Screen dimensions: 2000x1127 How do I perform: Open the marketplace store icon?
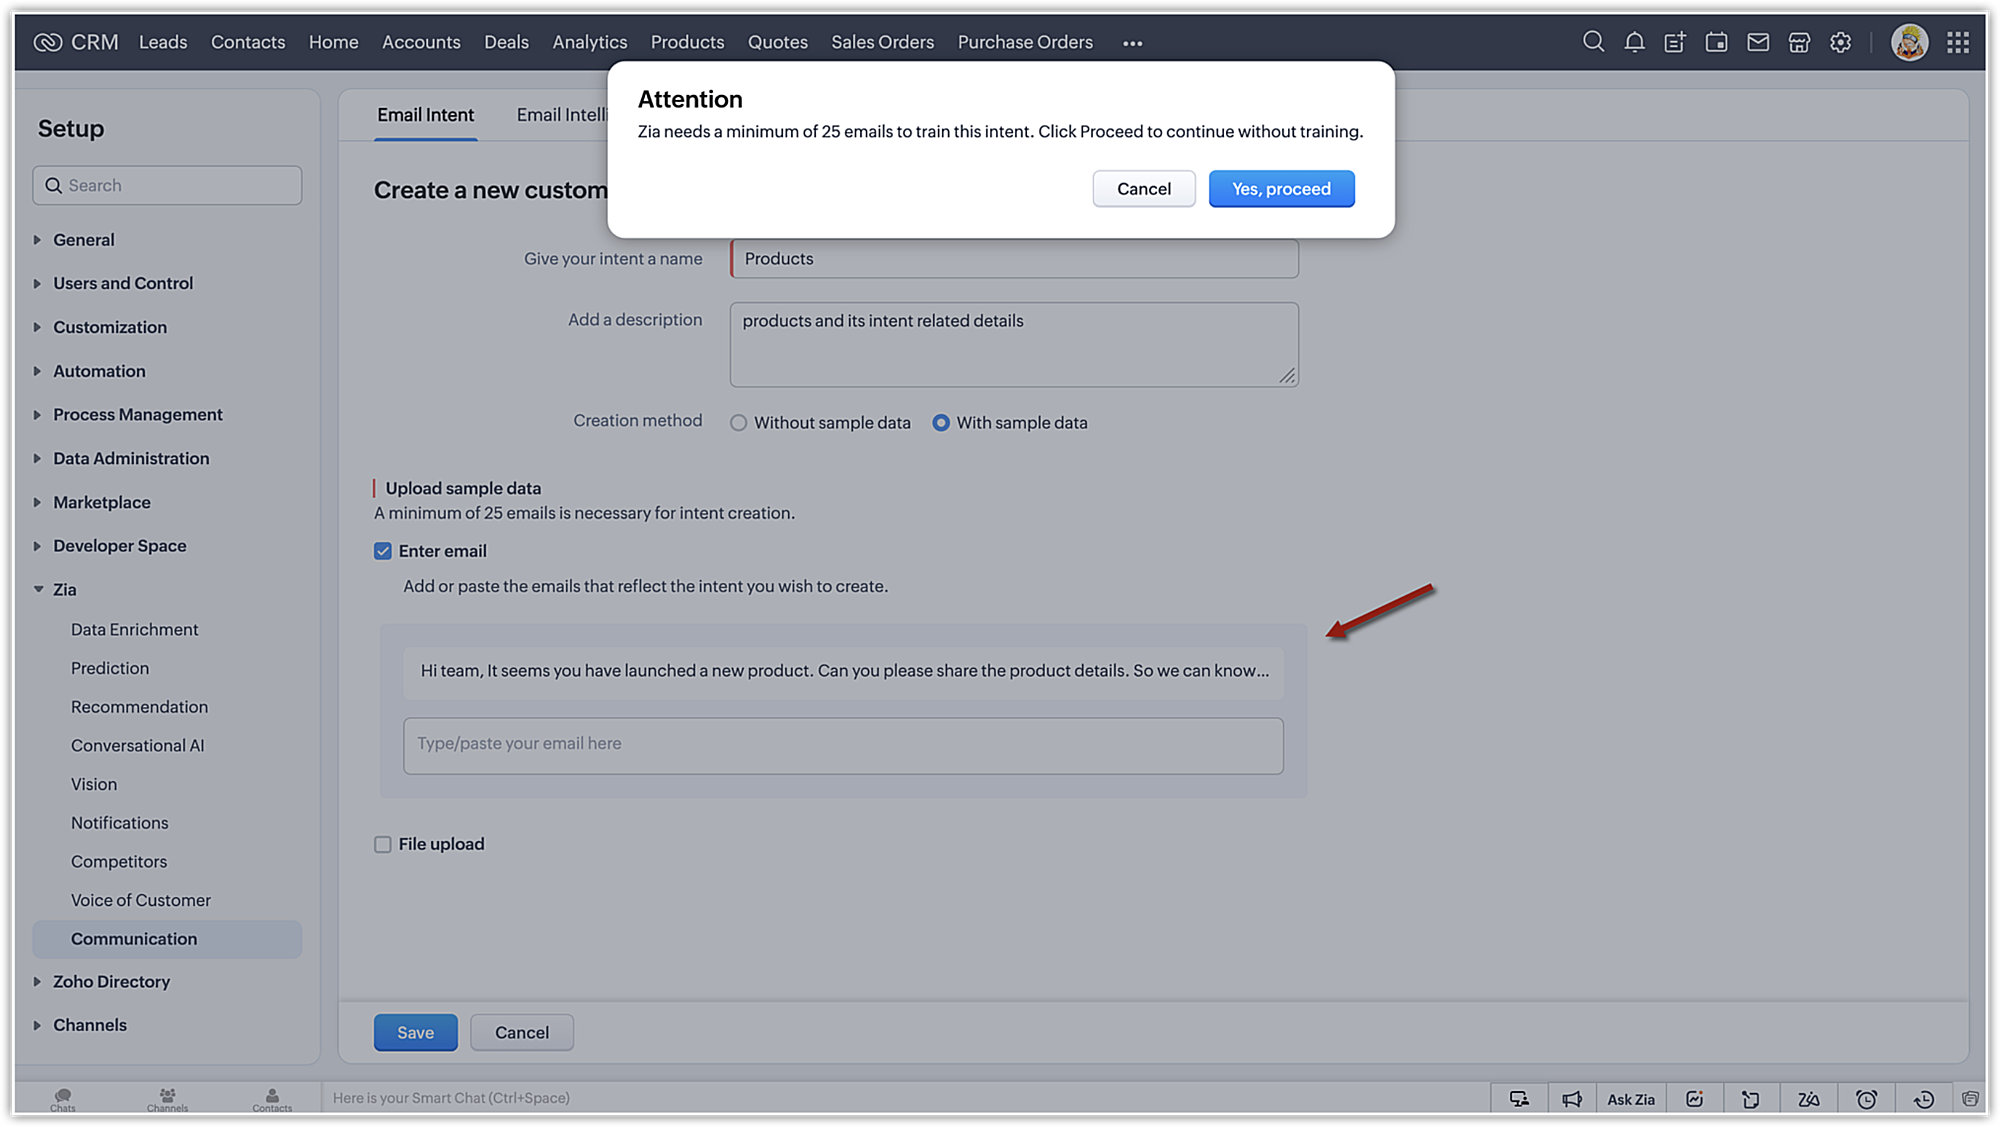[1799, 42]
